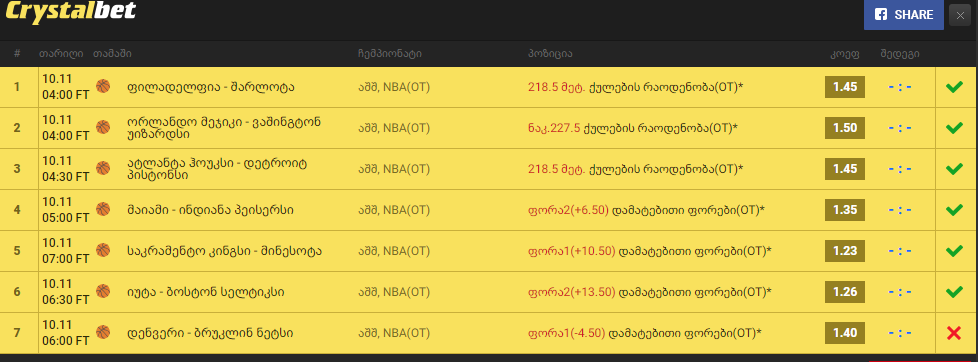Click the basketball icon in row 5

pos(103,250)
